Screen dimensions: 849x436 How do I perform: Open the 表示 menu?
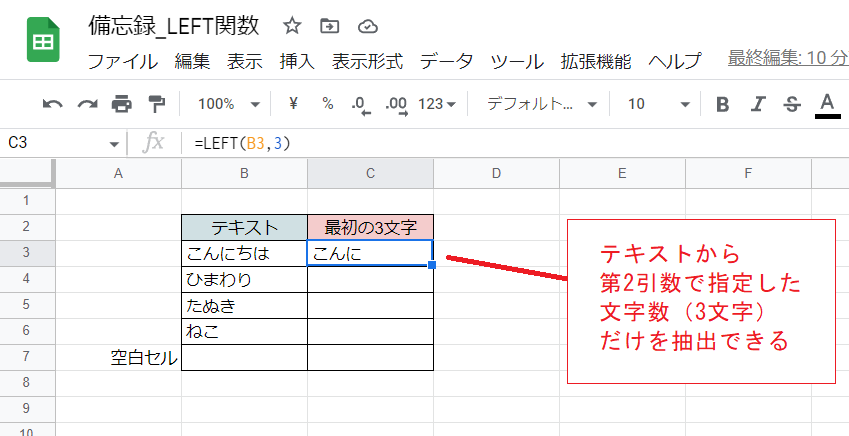click(x=245, y=61)
